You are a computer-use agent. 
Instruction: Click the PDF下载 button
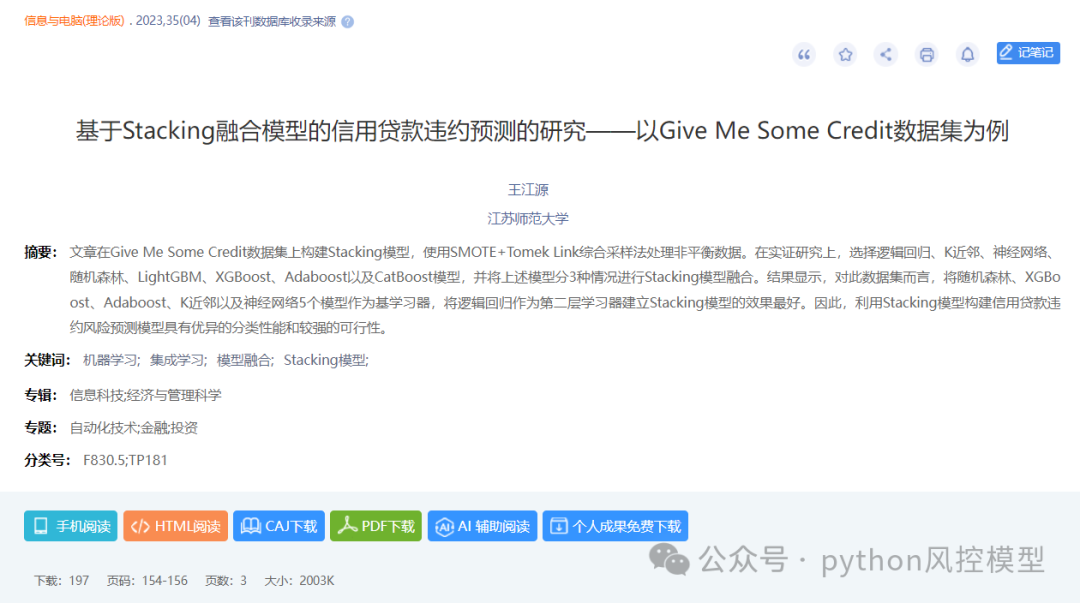pos(375,527)
